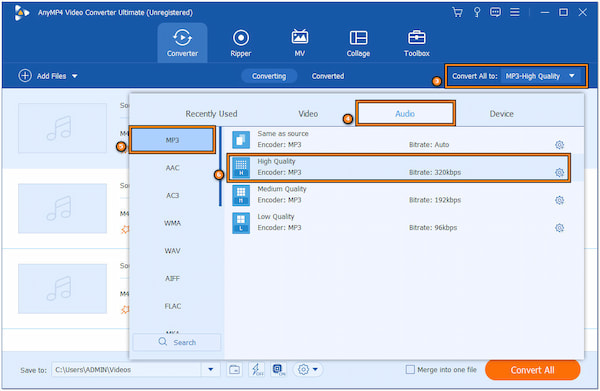The image size is (600, 391).
Task: Open the feedback chat icon
Action: [495, 13]
